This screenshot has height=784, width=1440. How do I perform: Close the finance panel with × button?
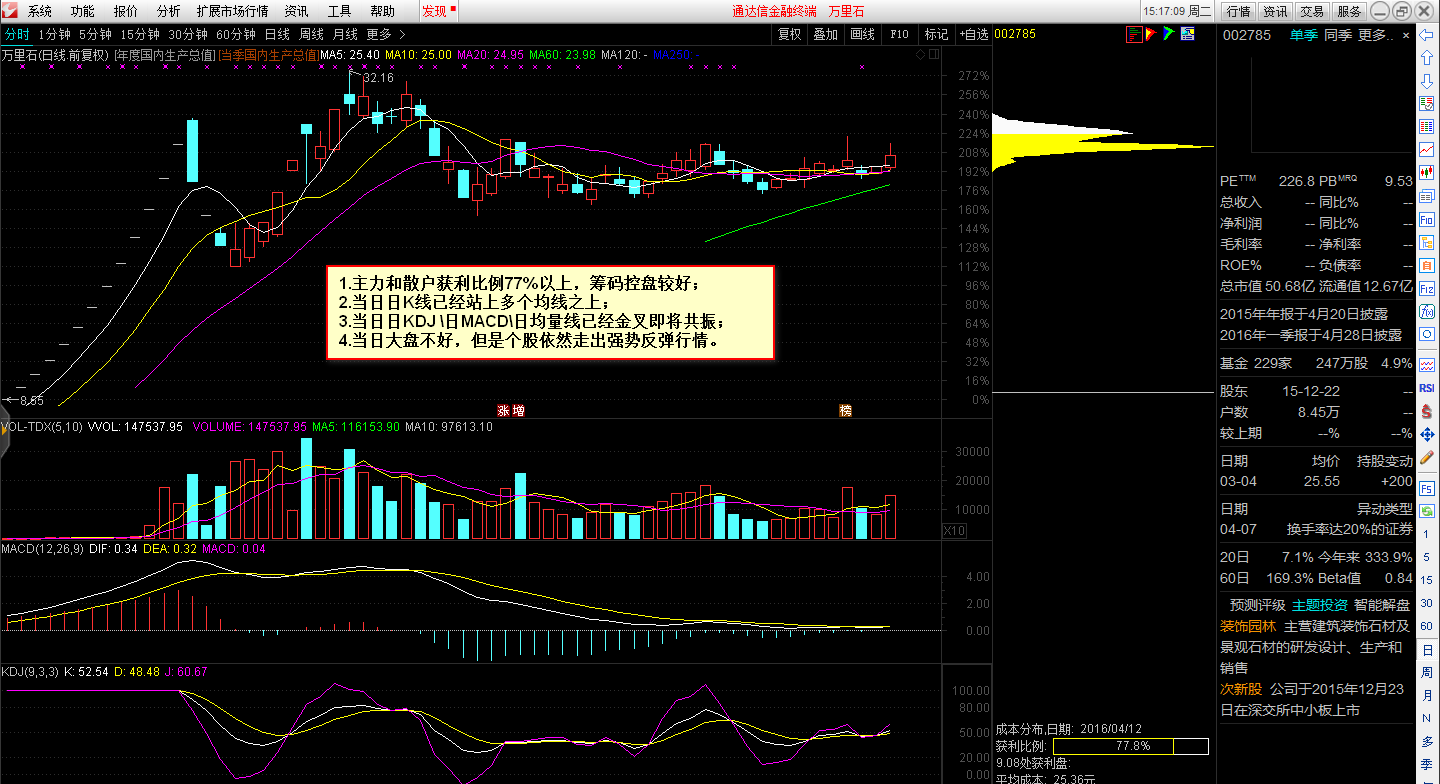(x=1406, y=34)
